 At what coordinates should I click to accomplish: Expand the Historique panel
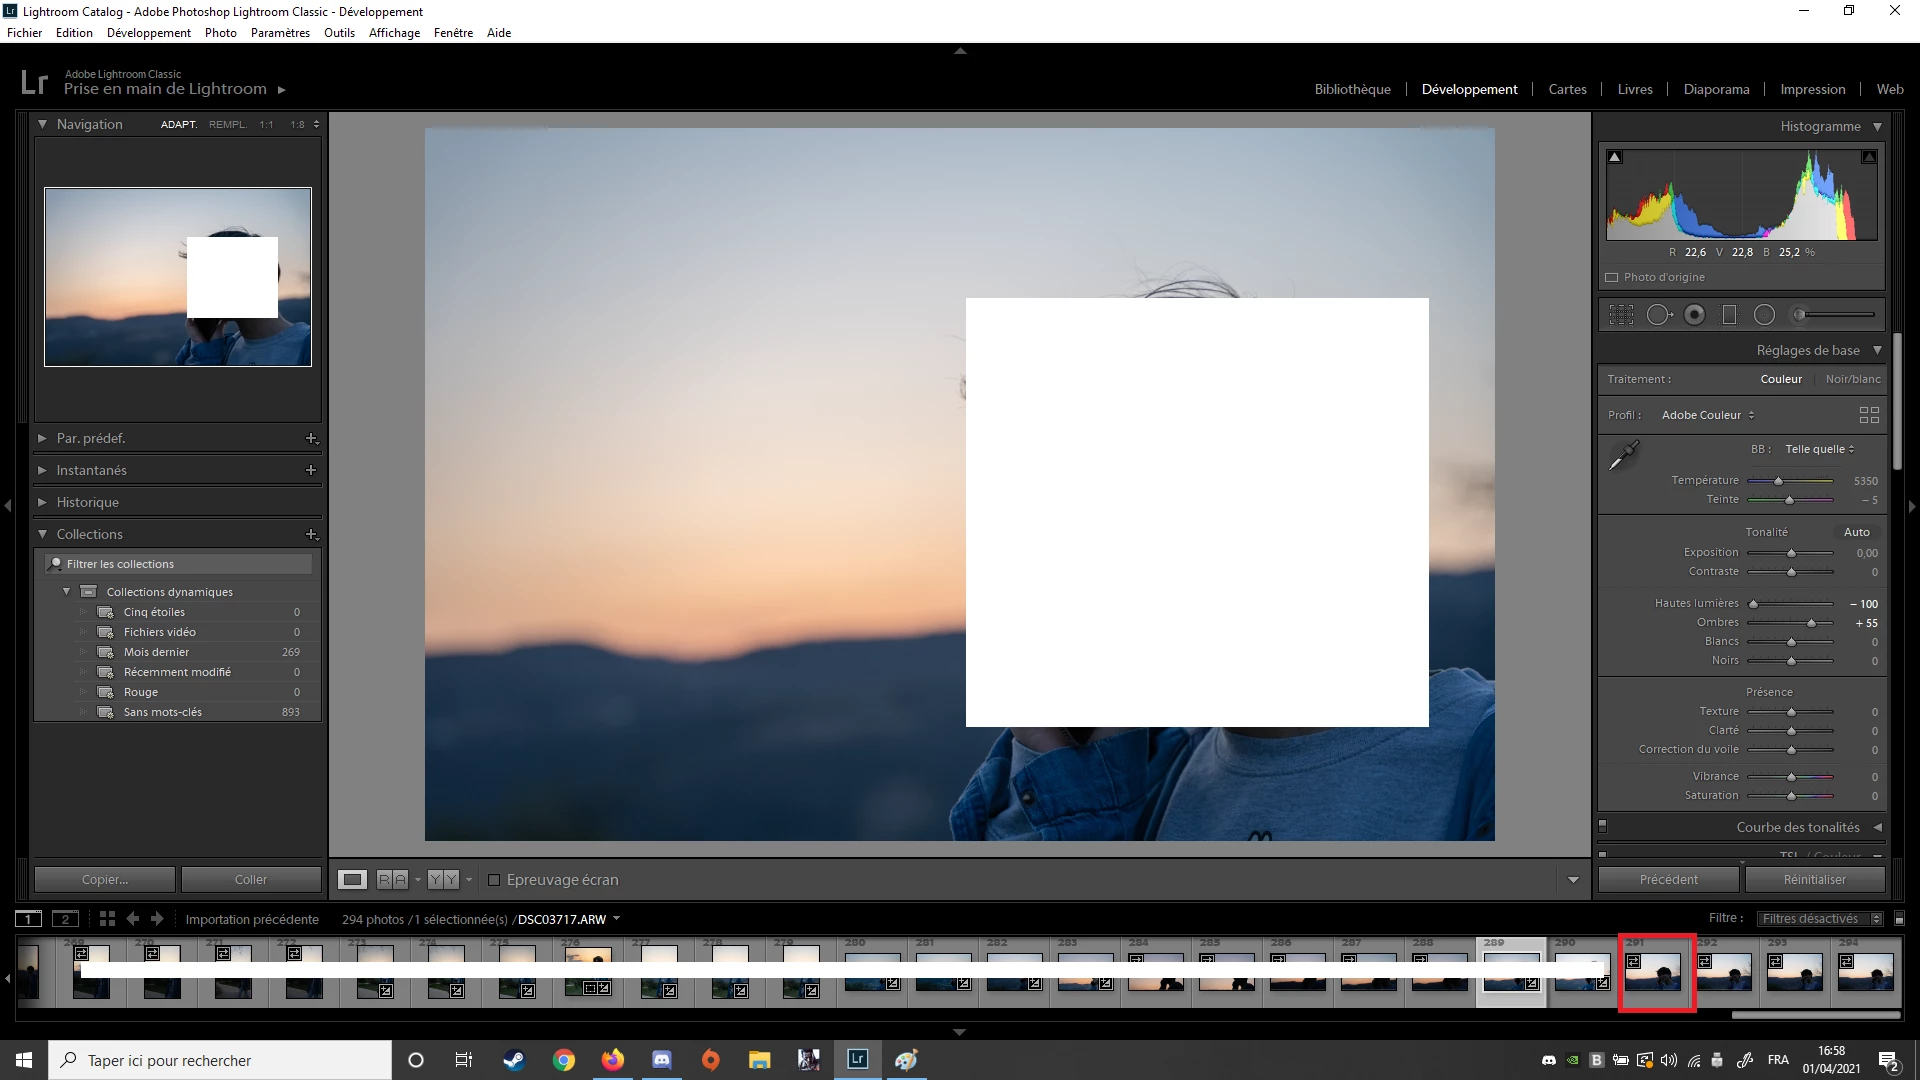[88, 502]
